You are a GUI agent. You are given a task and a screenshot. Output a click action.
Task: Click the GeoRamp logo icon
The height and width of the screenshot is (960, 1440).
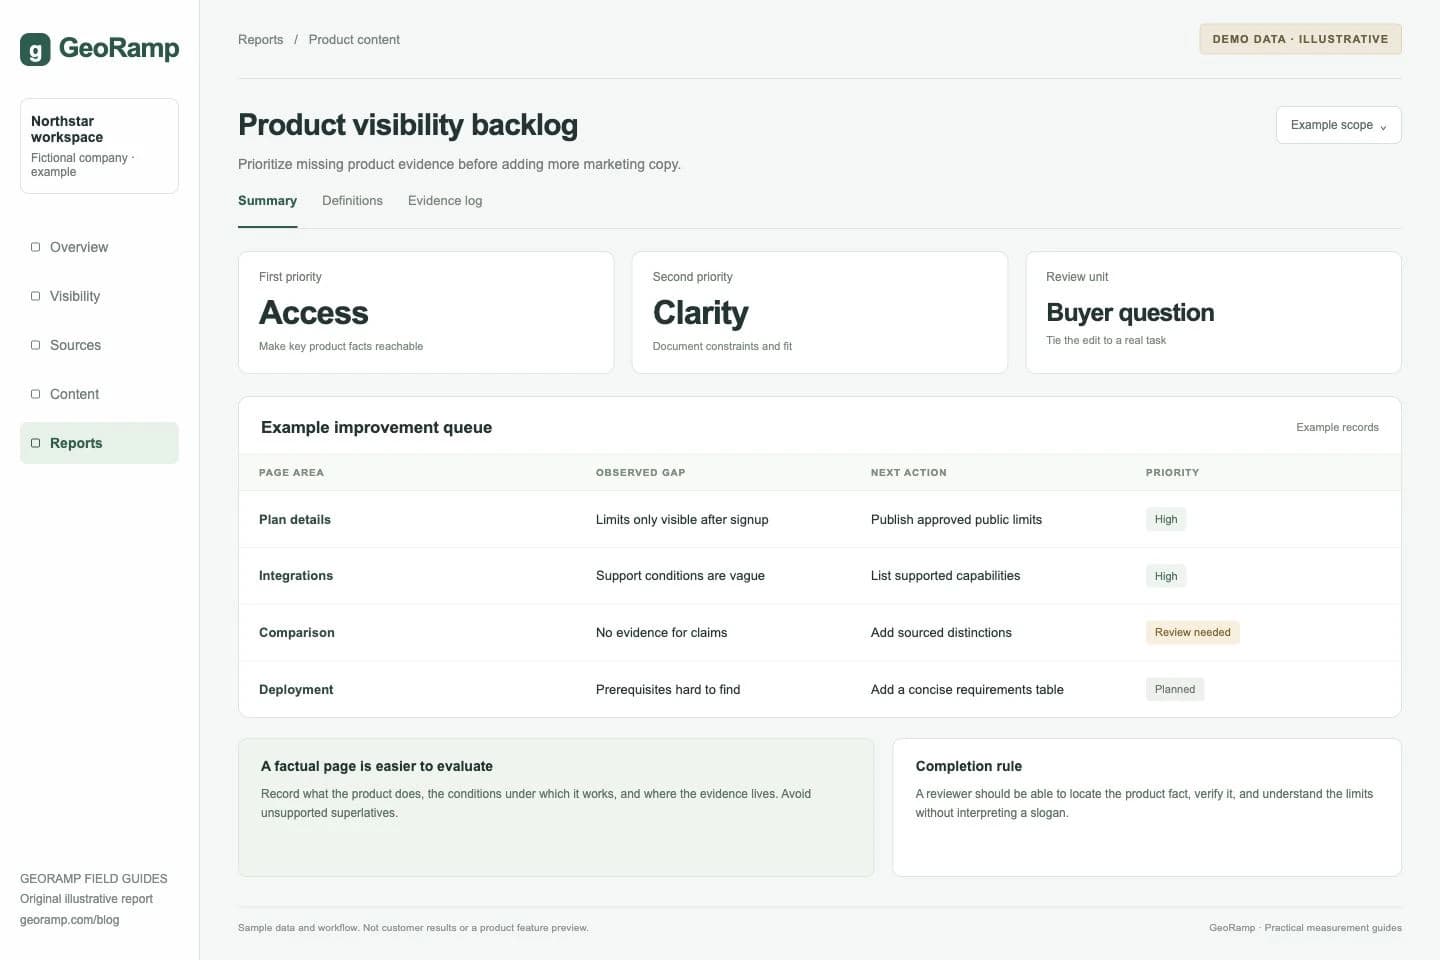(35, 49)
